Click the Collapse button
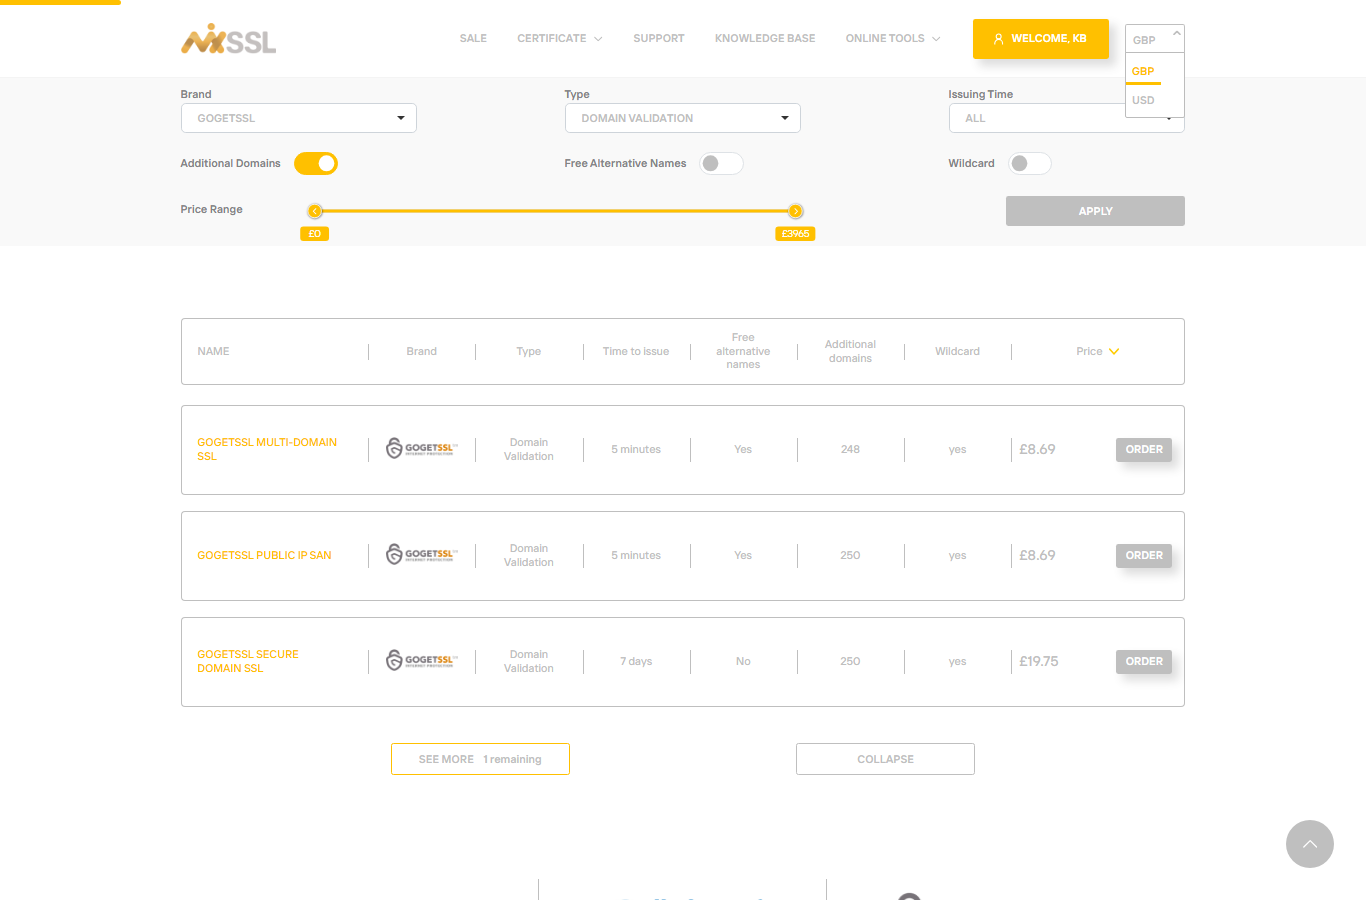The width and height of the screenshot is (1366, 900). (x=885, y=759)
